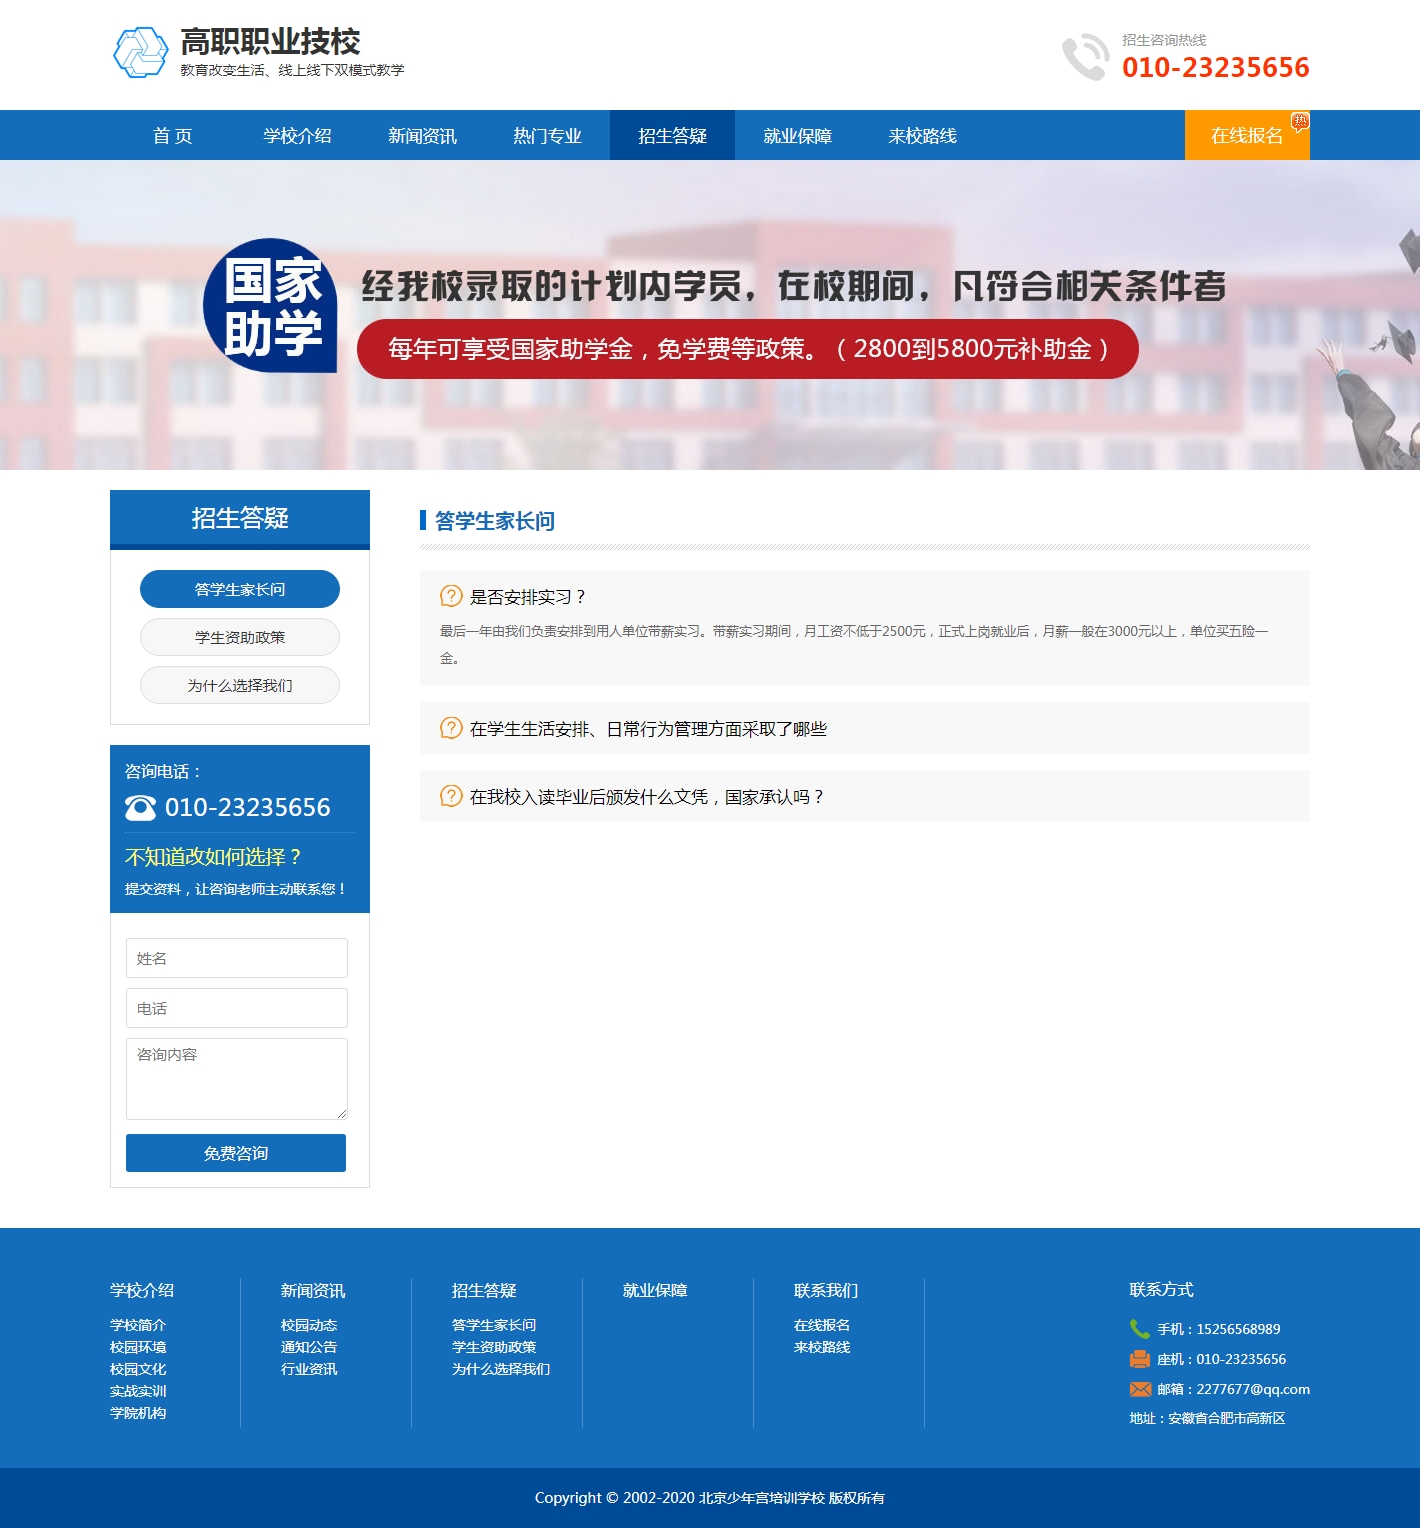This screenshot has width=1420, height=1528.
Task: Collapse the 是否安排实习 question
Action: 527,597
